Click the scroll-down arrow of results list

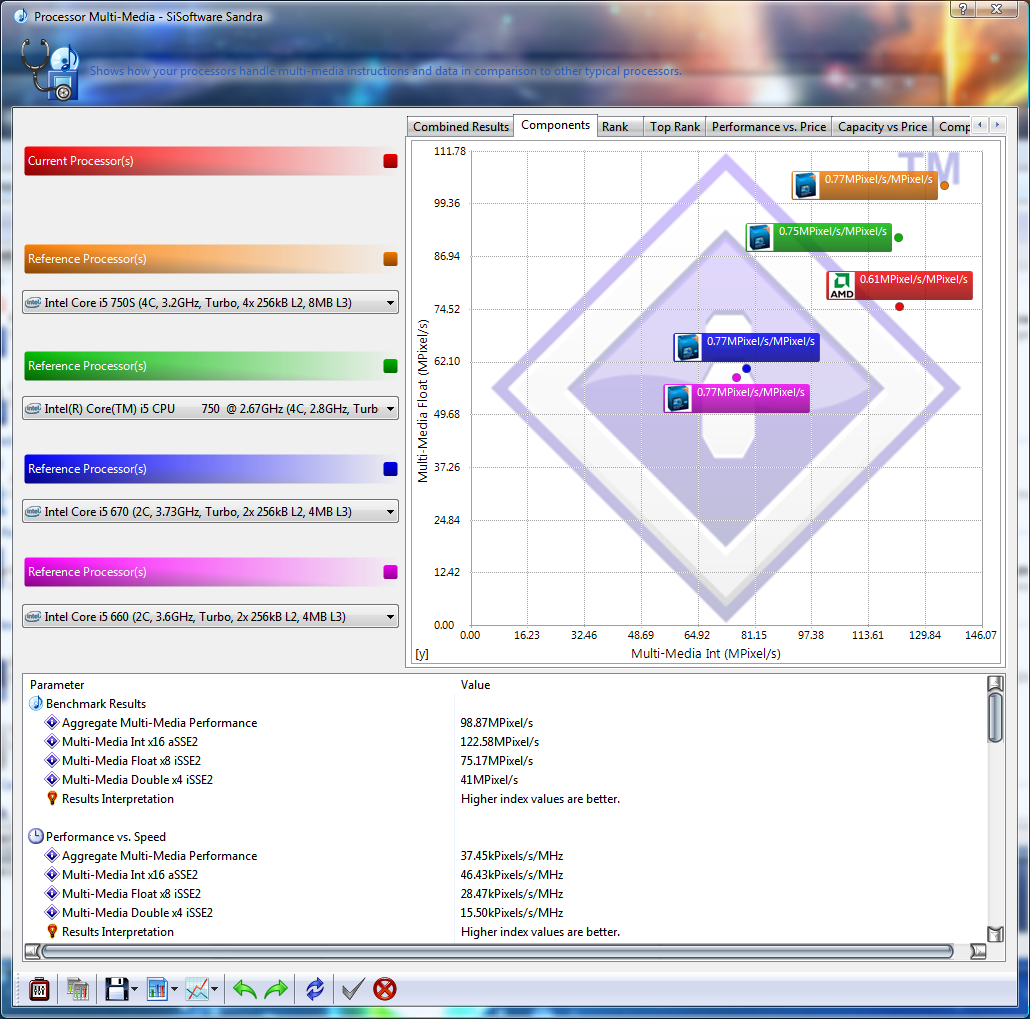click(x=995, y=934)
